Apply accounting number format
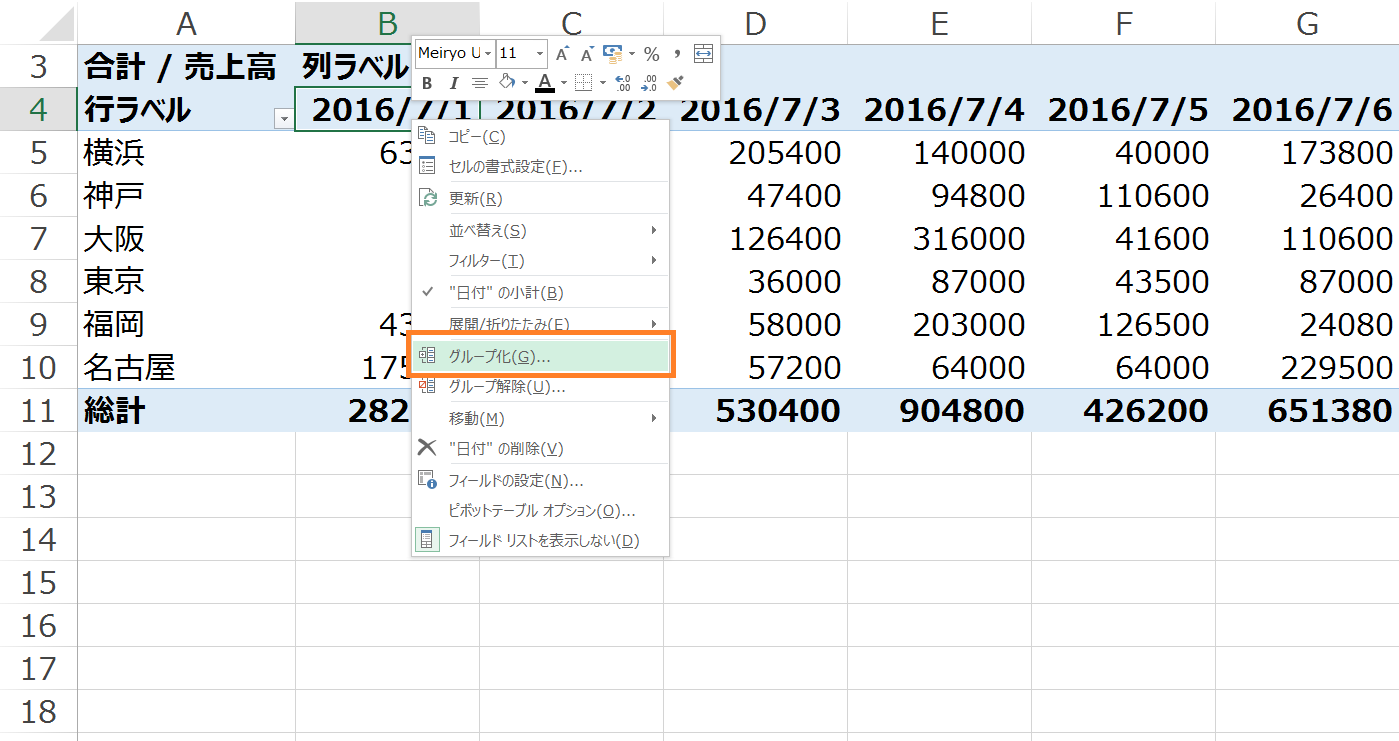The width and height of the screenshot is (1399, 741). 613,54
